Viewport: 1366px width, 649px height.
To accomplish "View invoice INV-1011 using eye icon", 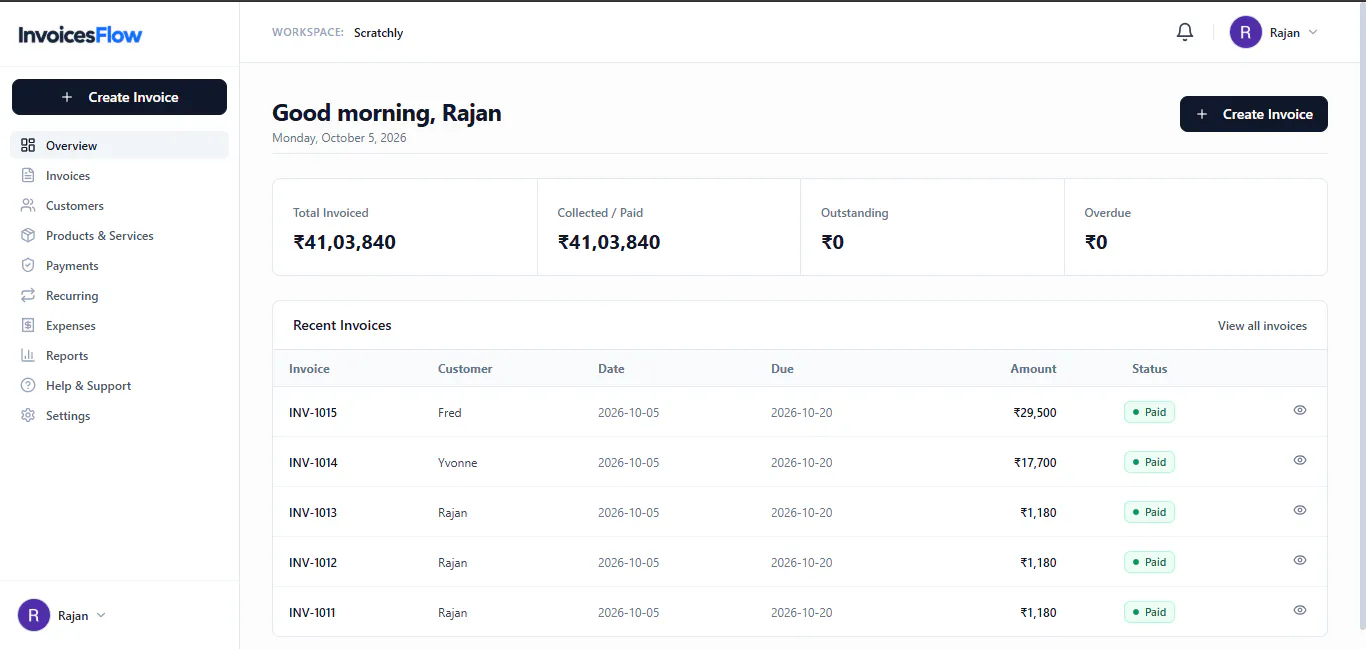I will (x=1300, y=610).
